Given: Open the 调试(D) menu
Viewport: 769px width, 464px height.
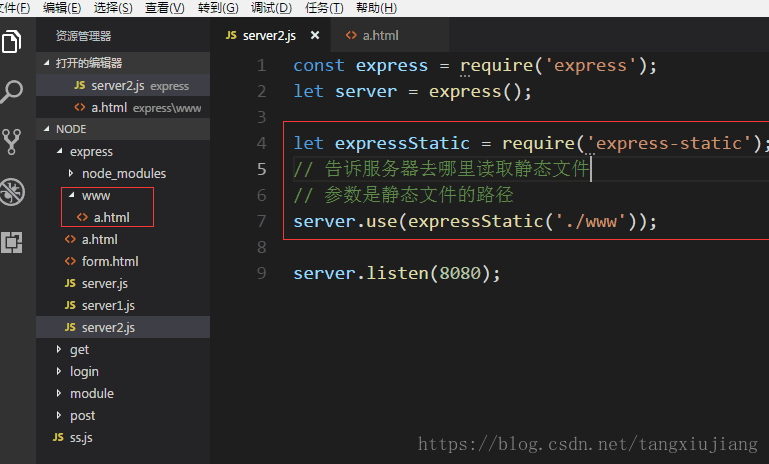Looking at the screenshot, I should [x=271, y=8].
